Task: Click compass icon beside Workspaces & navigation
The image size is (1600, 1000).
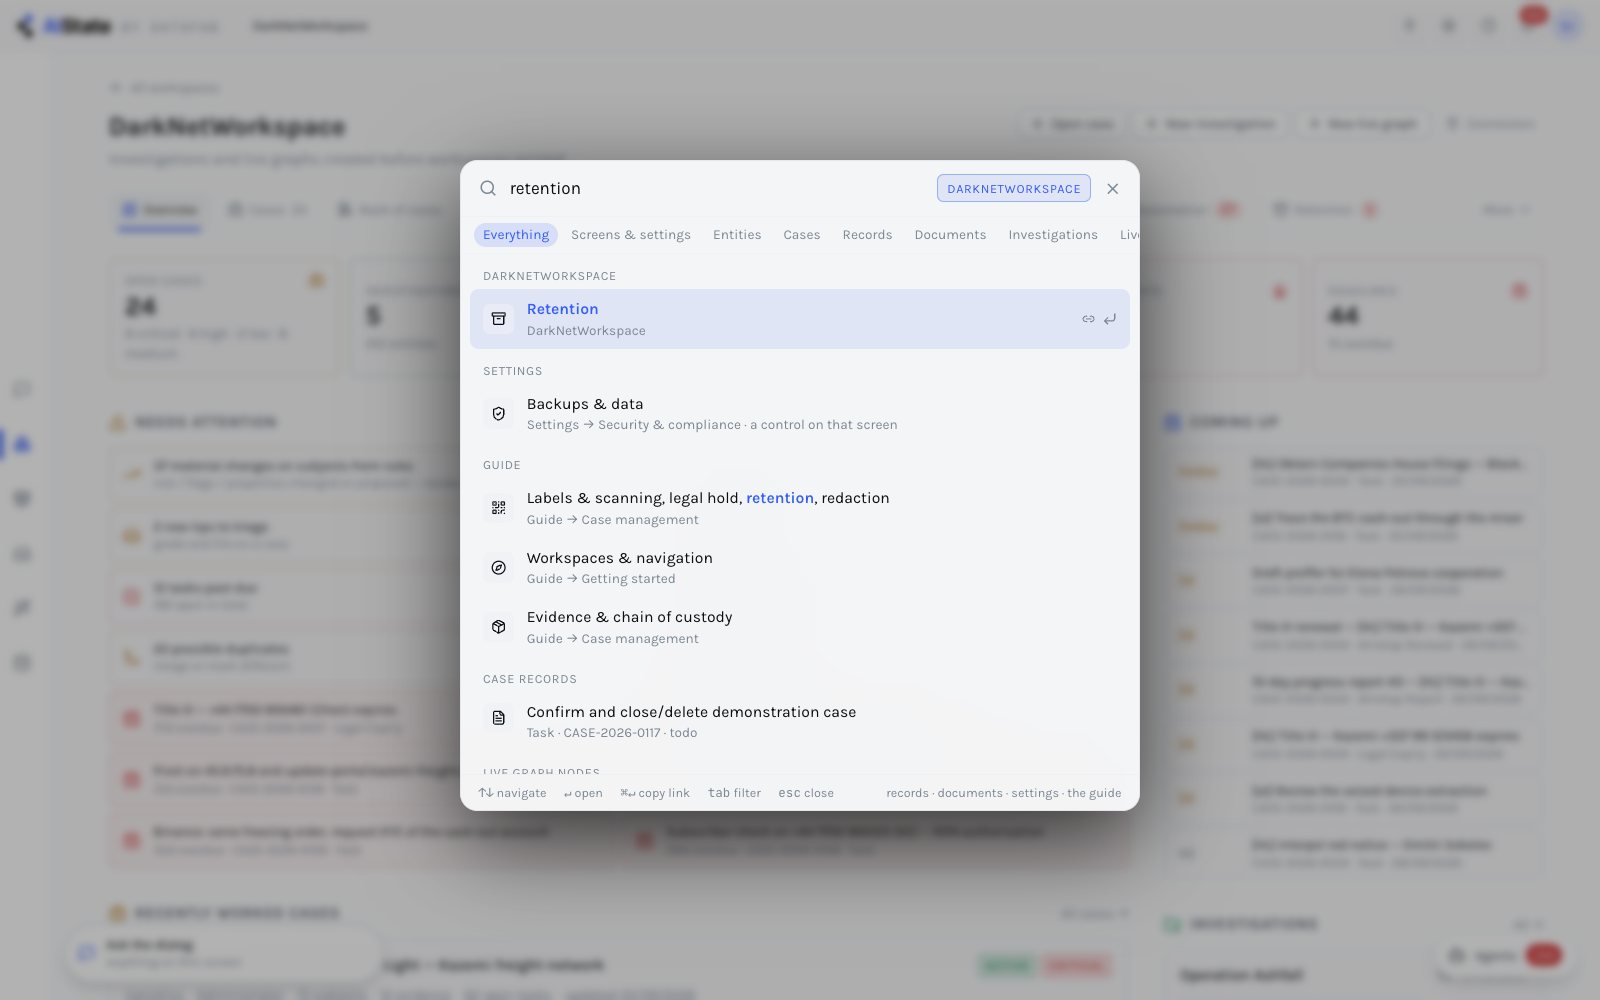Action: pyautogui.click(x=499, y=568)
